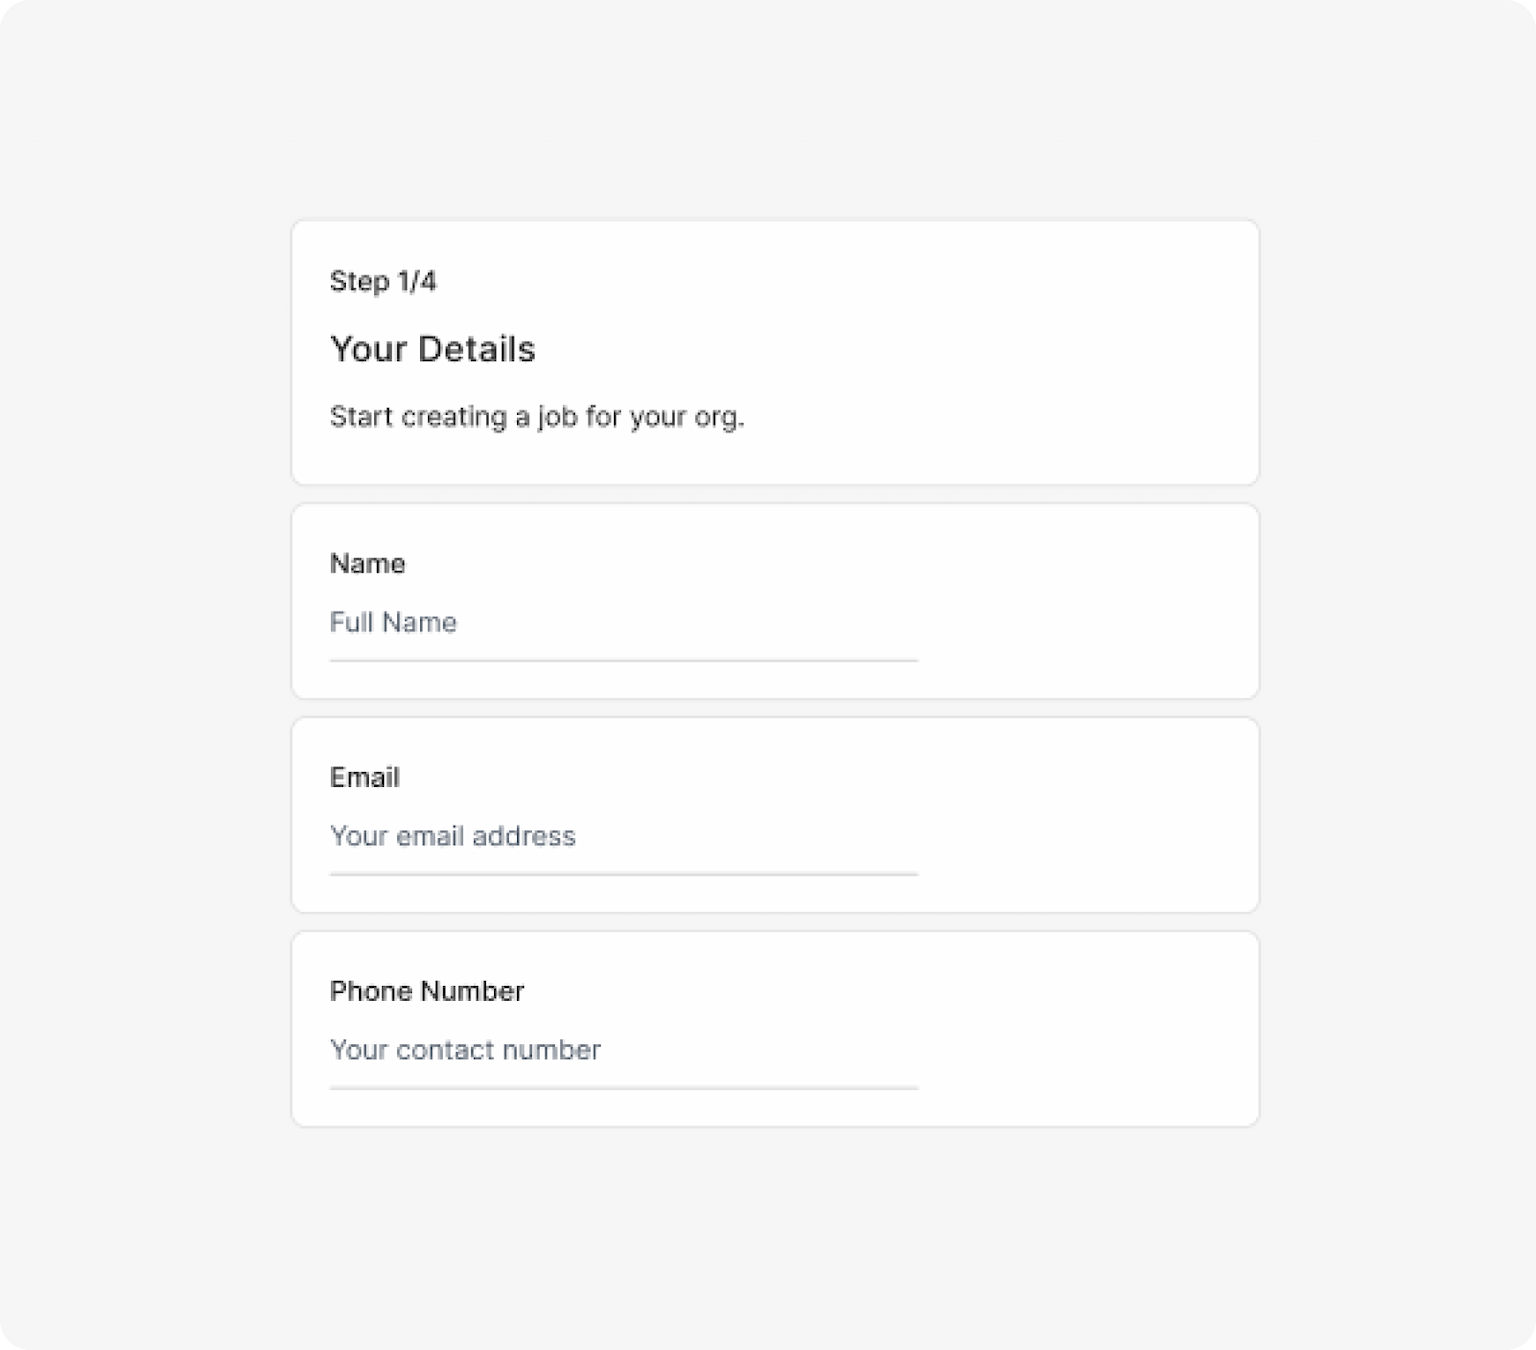The image size is (1536, 1350).
Task: Focus the "Your email address" field
Action: tap(622, 836)
